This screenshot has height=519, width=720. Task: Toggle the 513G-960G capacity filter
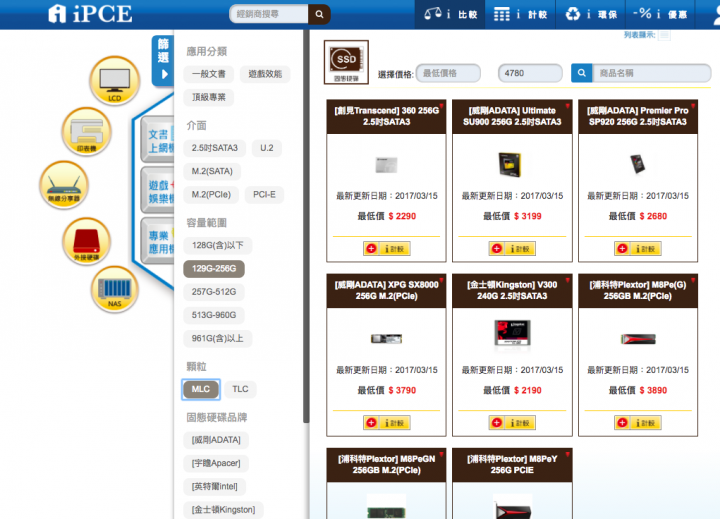(x=214, y=315)
